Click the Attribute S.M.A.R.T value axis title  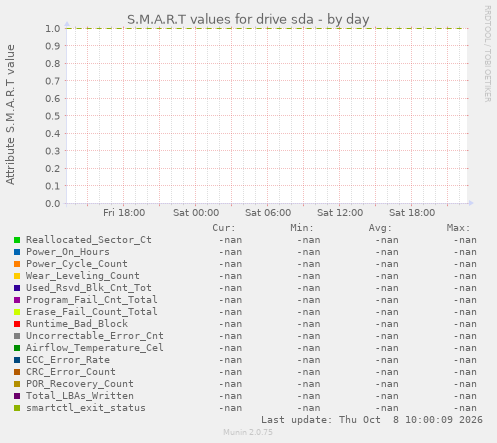(x=10, y=115)
